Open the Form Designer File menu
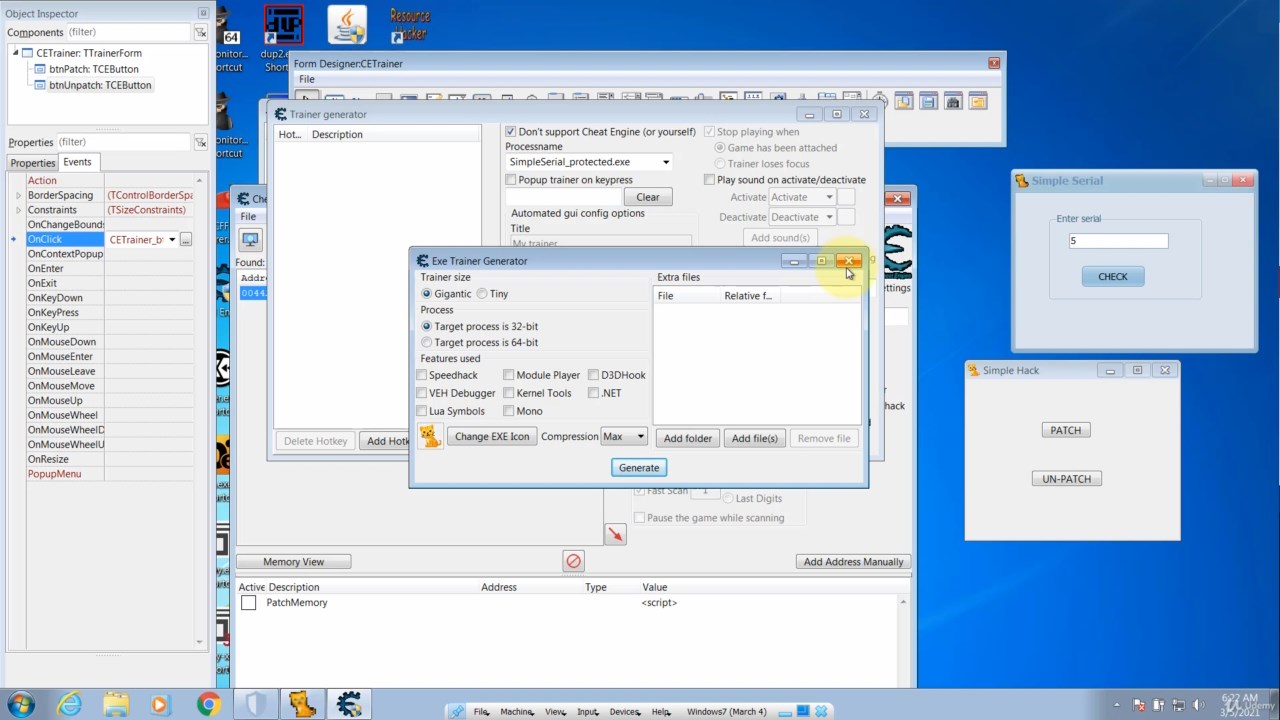The image size is (1280, 720). coord(306,79)
